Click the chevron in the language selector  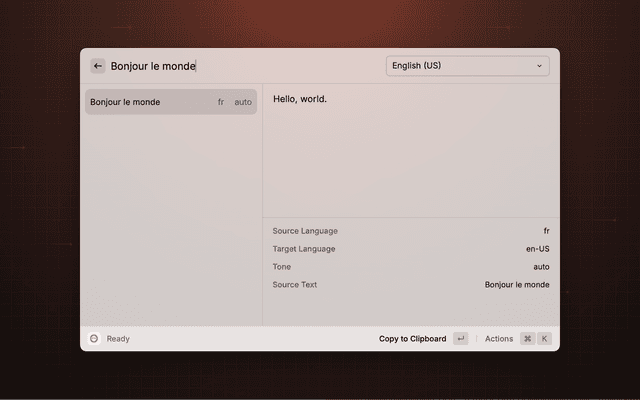540,66
